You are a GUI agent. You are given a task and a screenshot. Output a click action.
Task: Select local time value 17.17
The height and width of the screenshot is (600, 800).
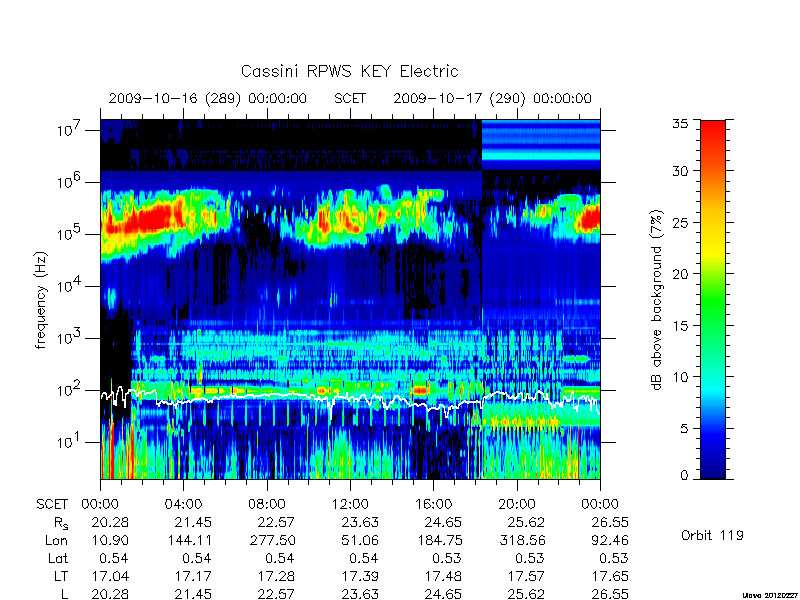193,576
